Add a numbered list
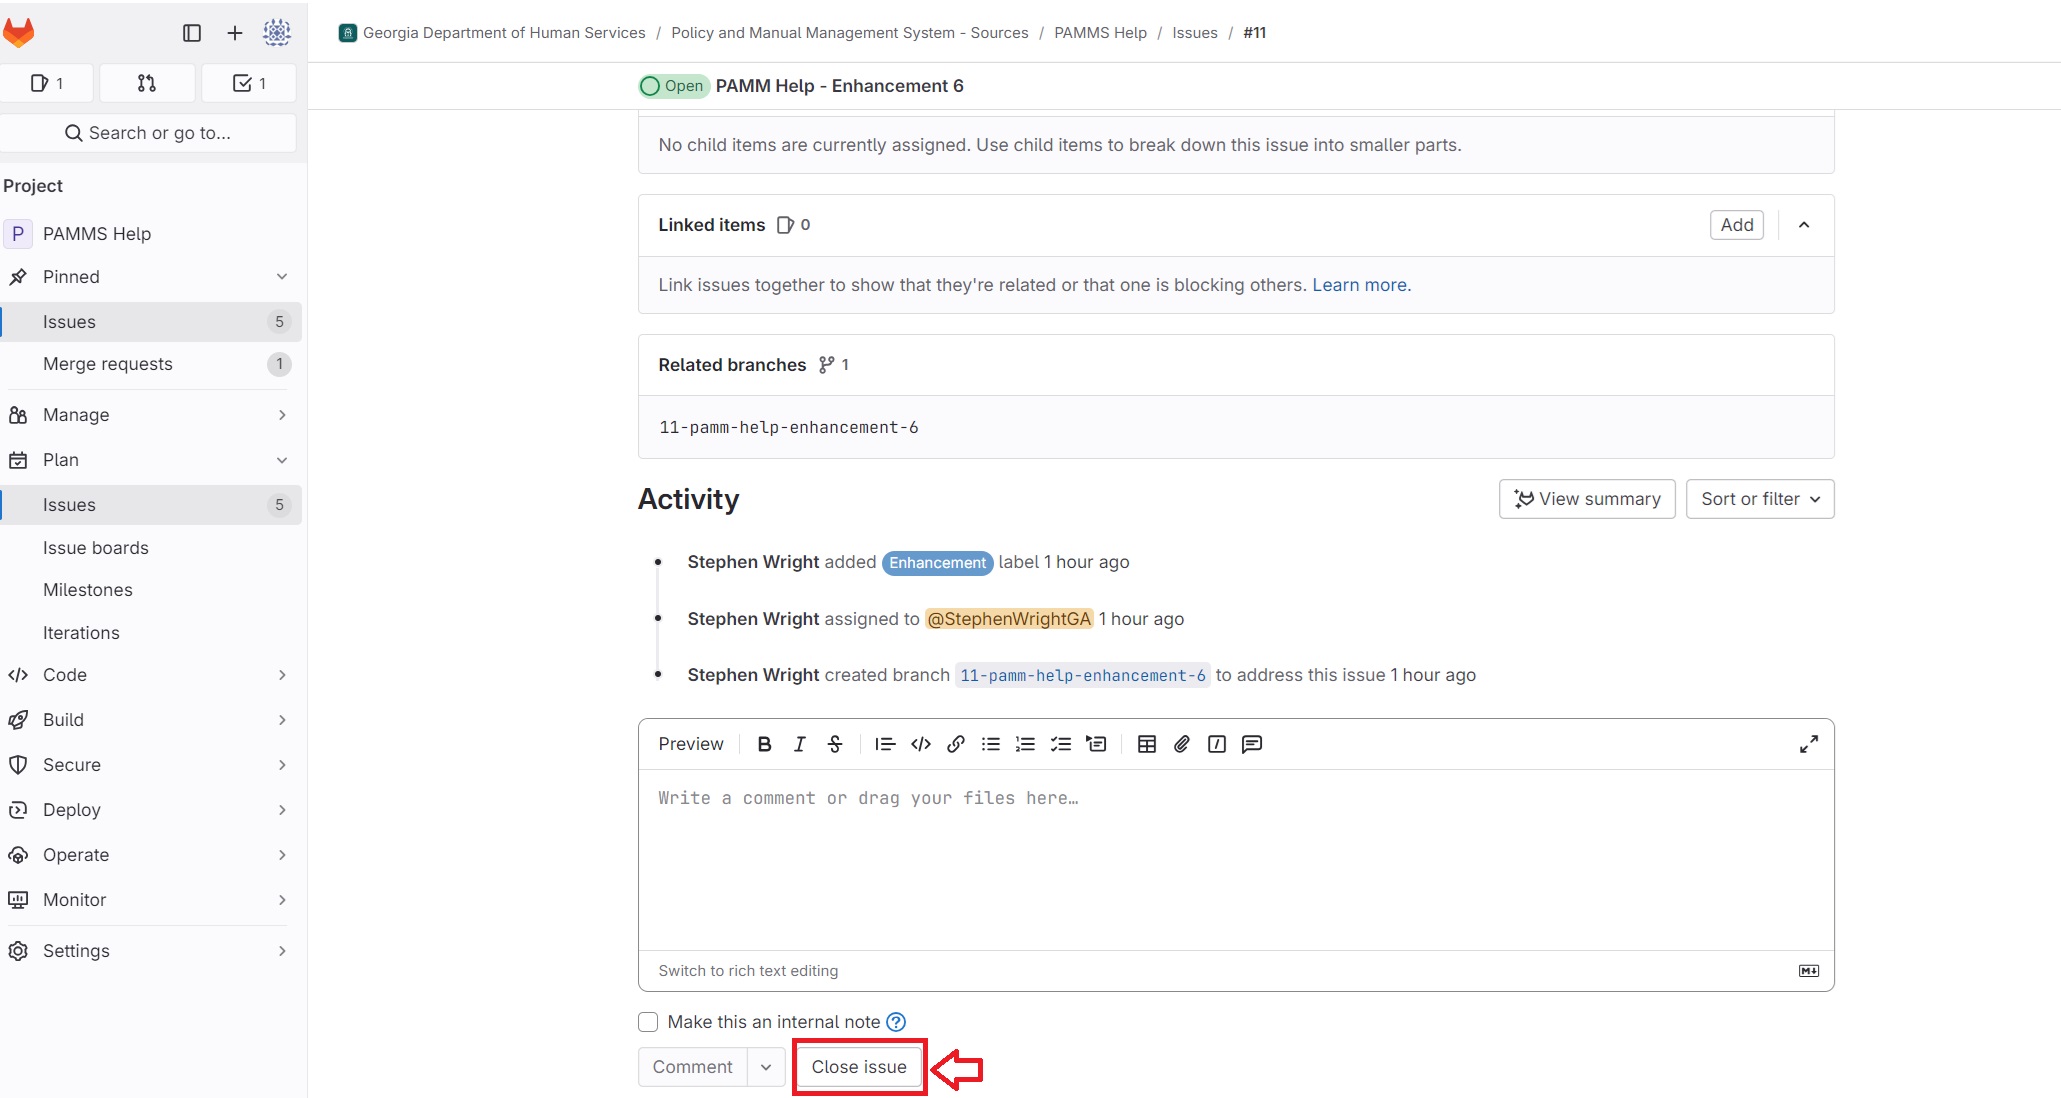 (1026, 744)
